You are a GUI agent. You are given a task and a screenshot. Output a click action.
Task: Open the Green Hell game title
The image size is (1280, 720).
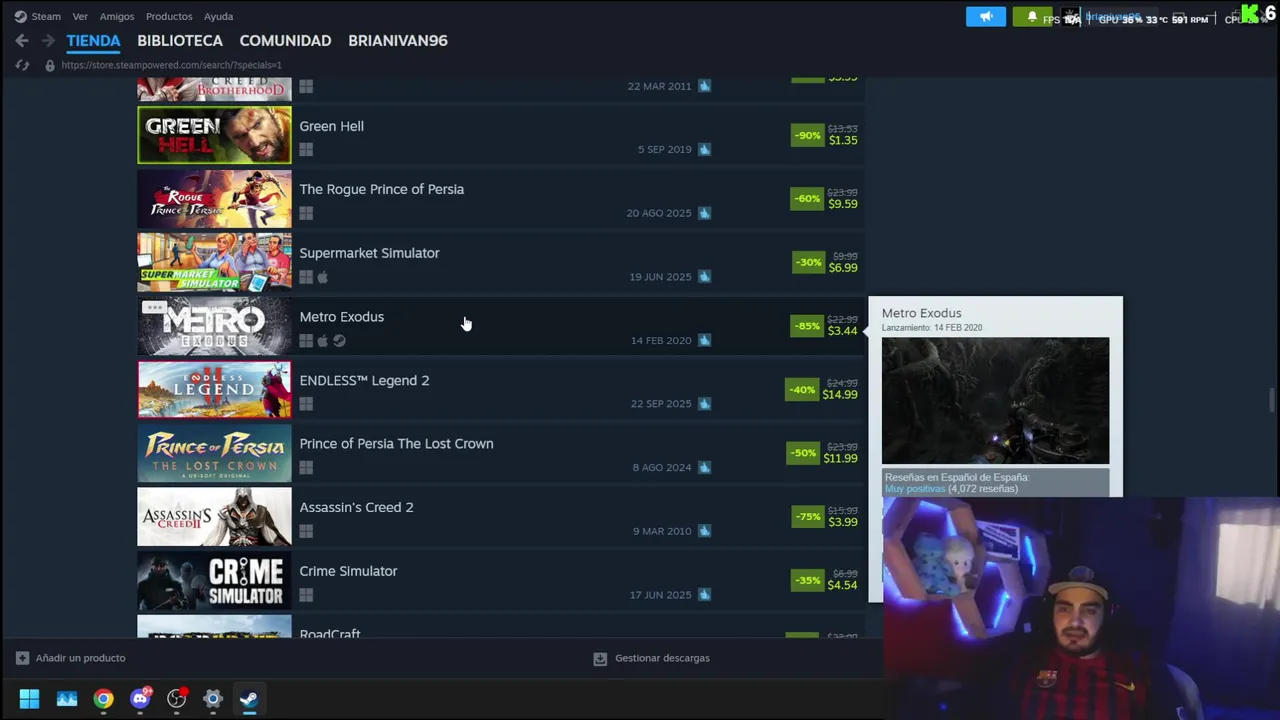pyautogui.click(x=331, y=126)
